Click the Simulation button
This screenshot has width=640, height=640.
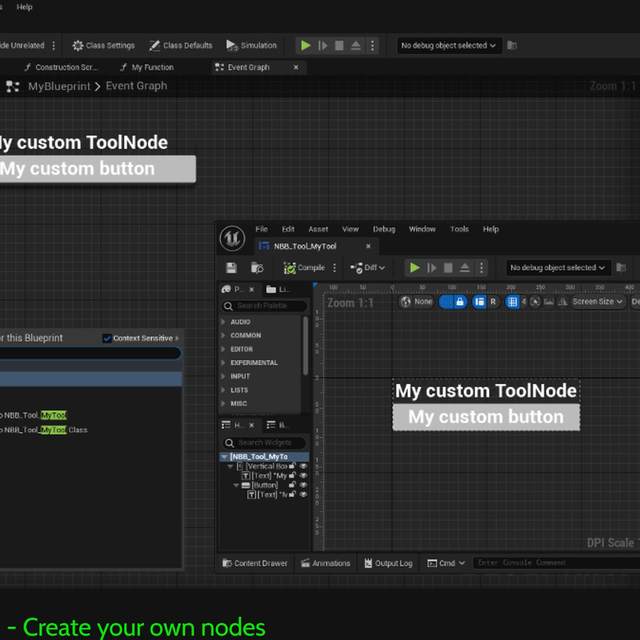point(251,45)
